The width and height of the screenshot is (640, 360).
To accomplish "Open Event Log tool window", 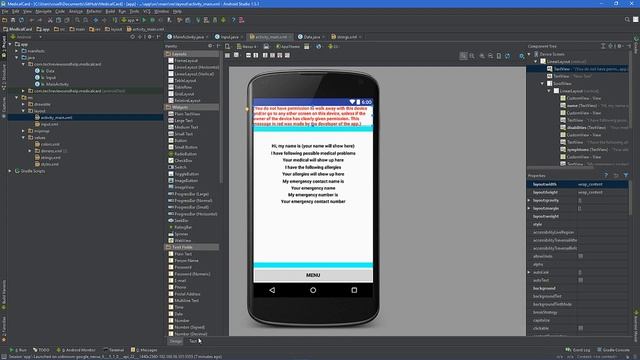I will [x=578, y=350].
